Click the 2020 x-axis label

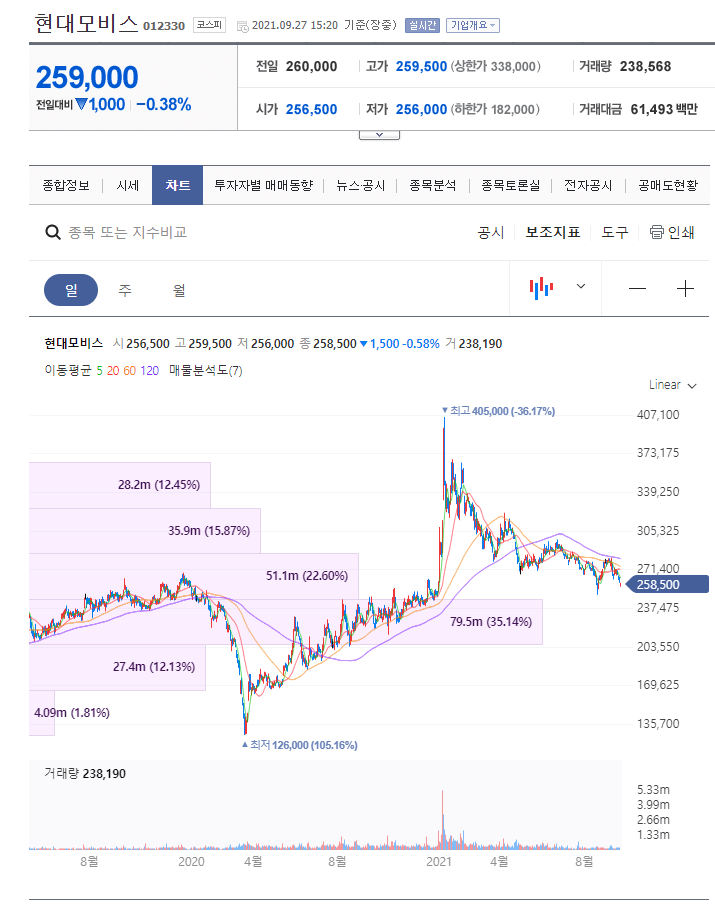[191, 861]
